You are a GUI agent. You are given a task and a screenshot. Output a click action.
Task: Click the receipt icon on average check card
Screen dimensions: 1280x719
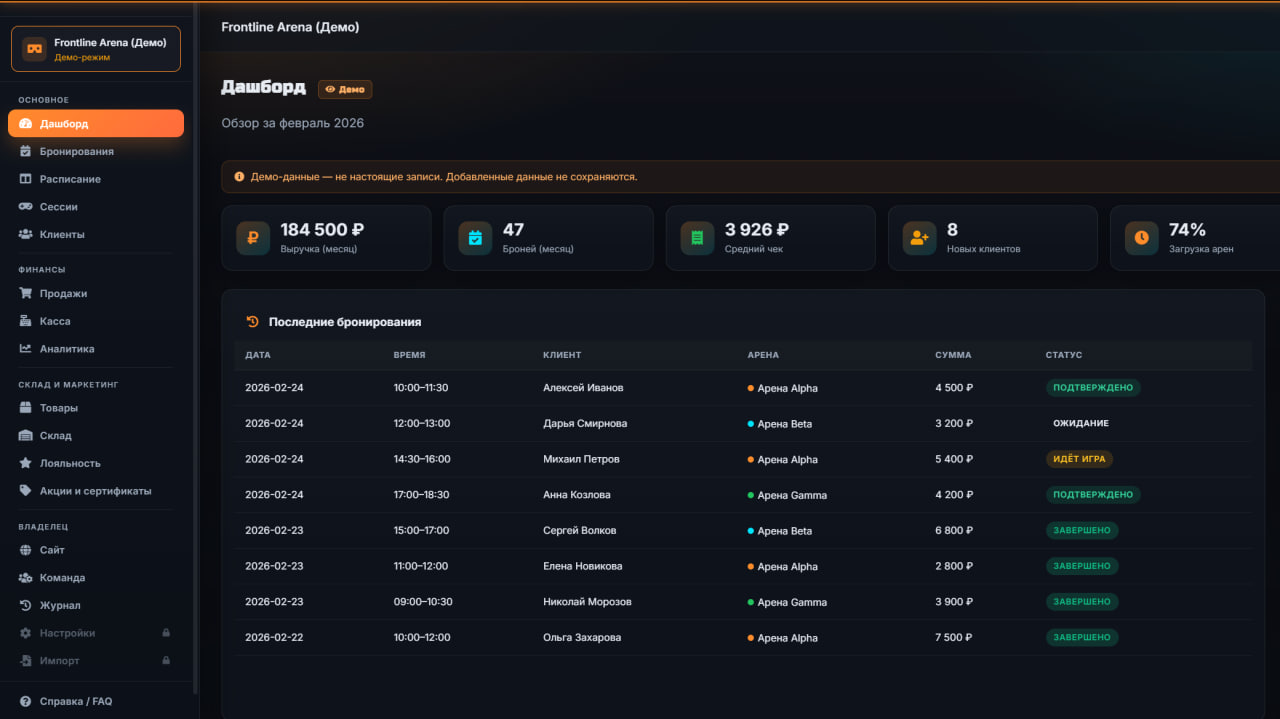click(x=697, y=238)
